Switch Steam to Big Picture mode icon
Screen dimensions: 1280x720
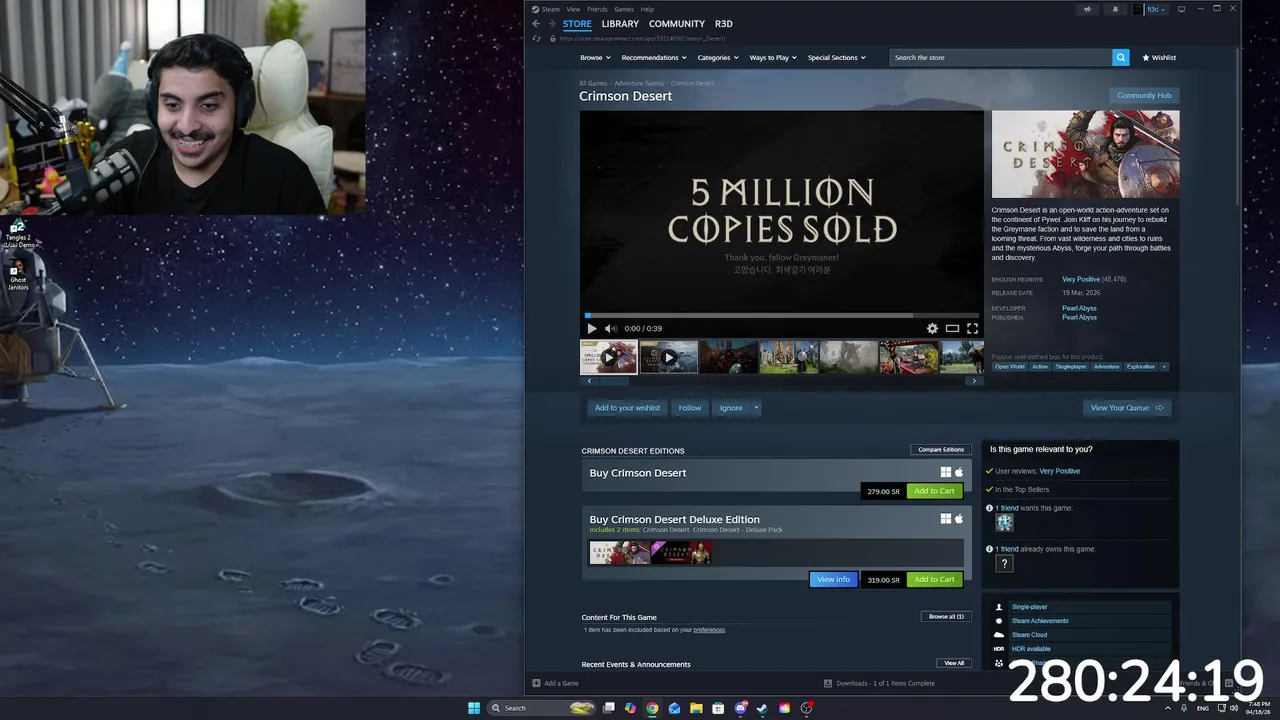point(1181,9)
